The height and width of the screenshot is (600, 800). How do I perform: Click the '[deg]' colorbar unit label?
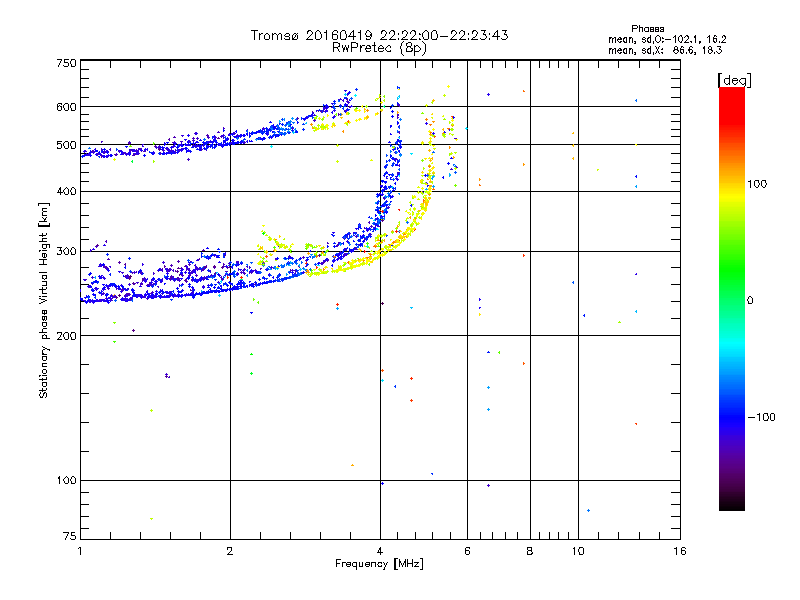click(x=734, y=80)
